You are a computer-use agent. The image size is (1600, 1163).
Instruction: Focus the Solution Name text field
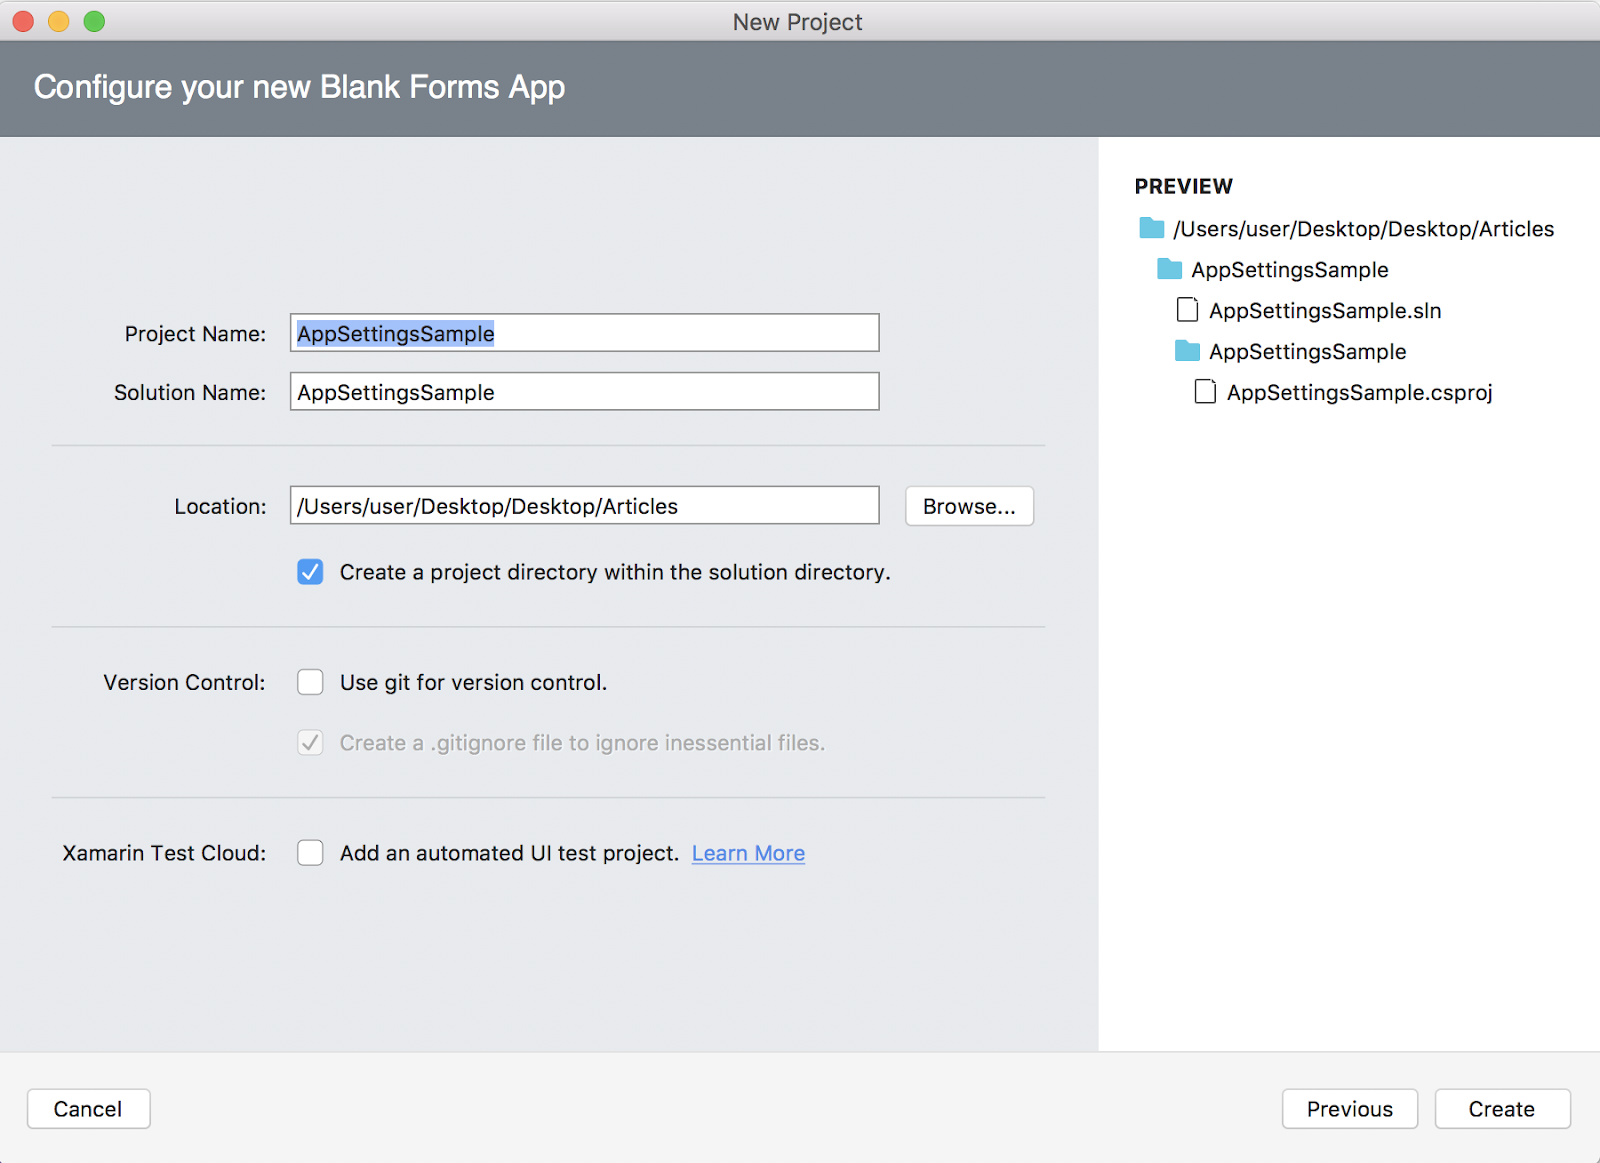(584, 392)
